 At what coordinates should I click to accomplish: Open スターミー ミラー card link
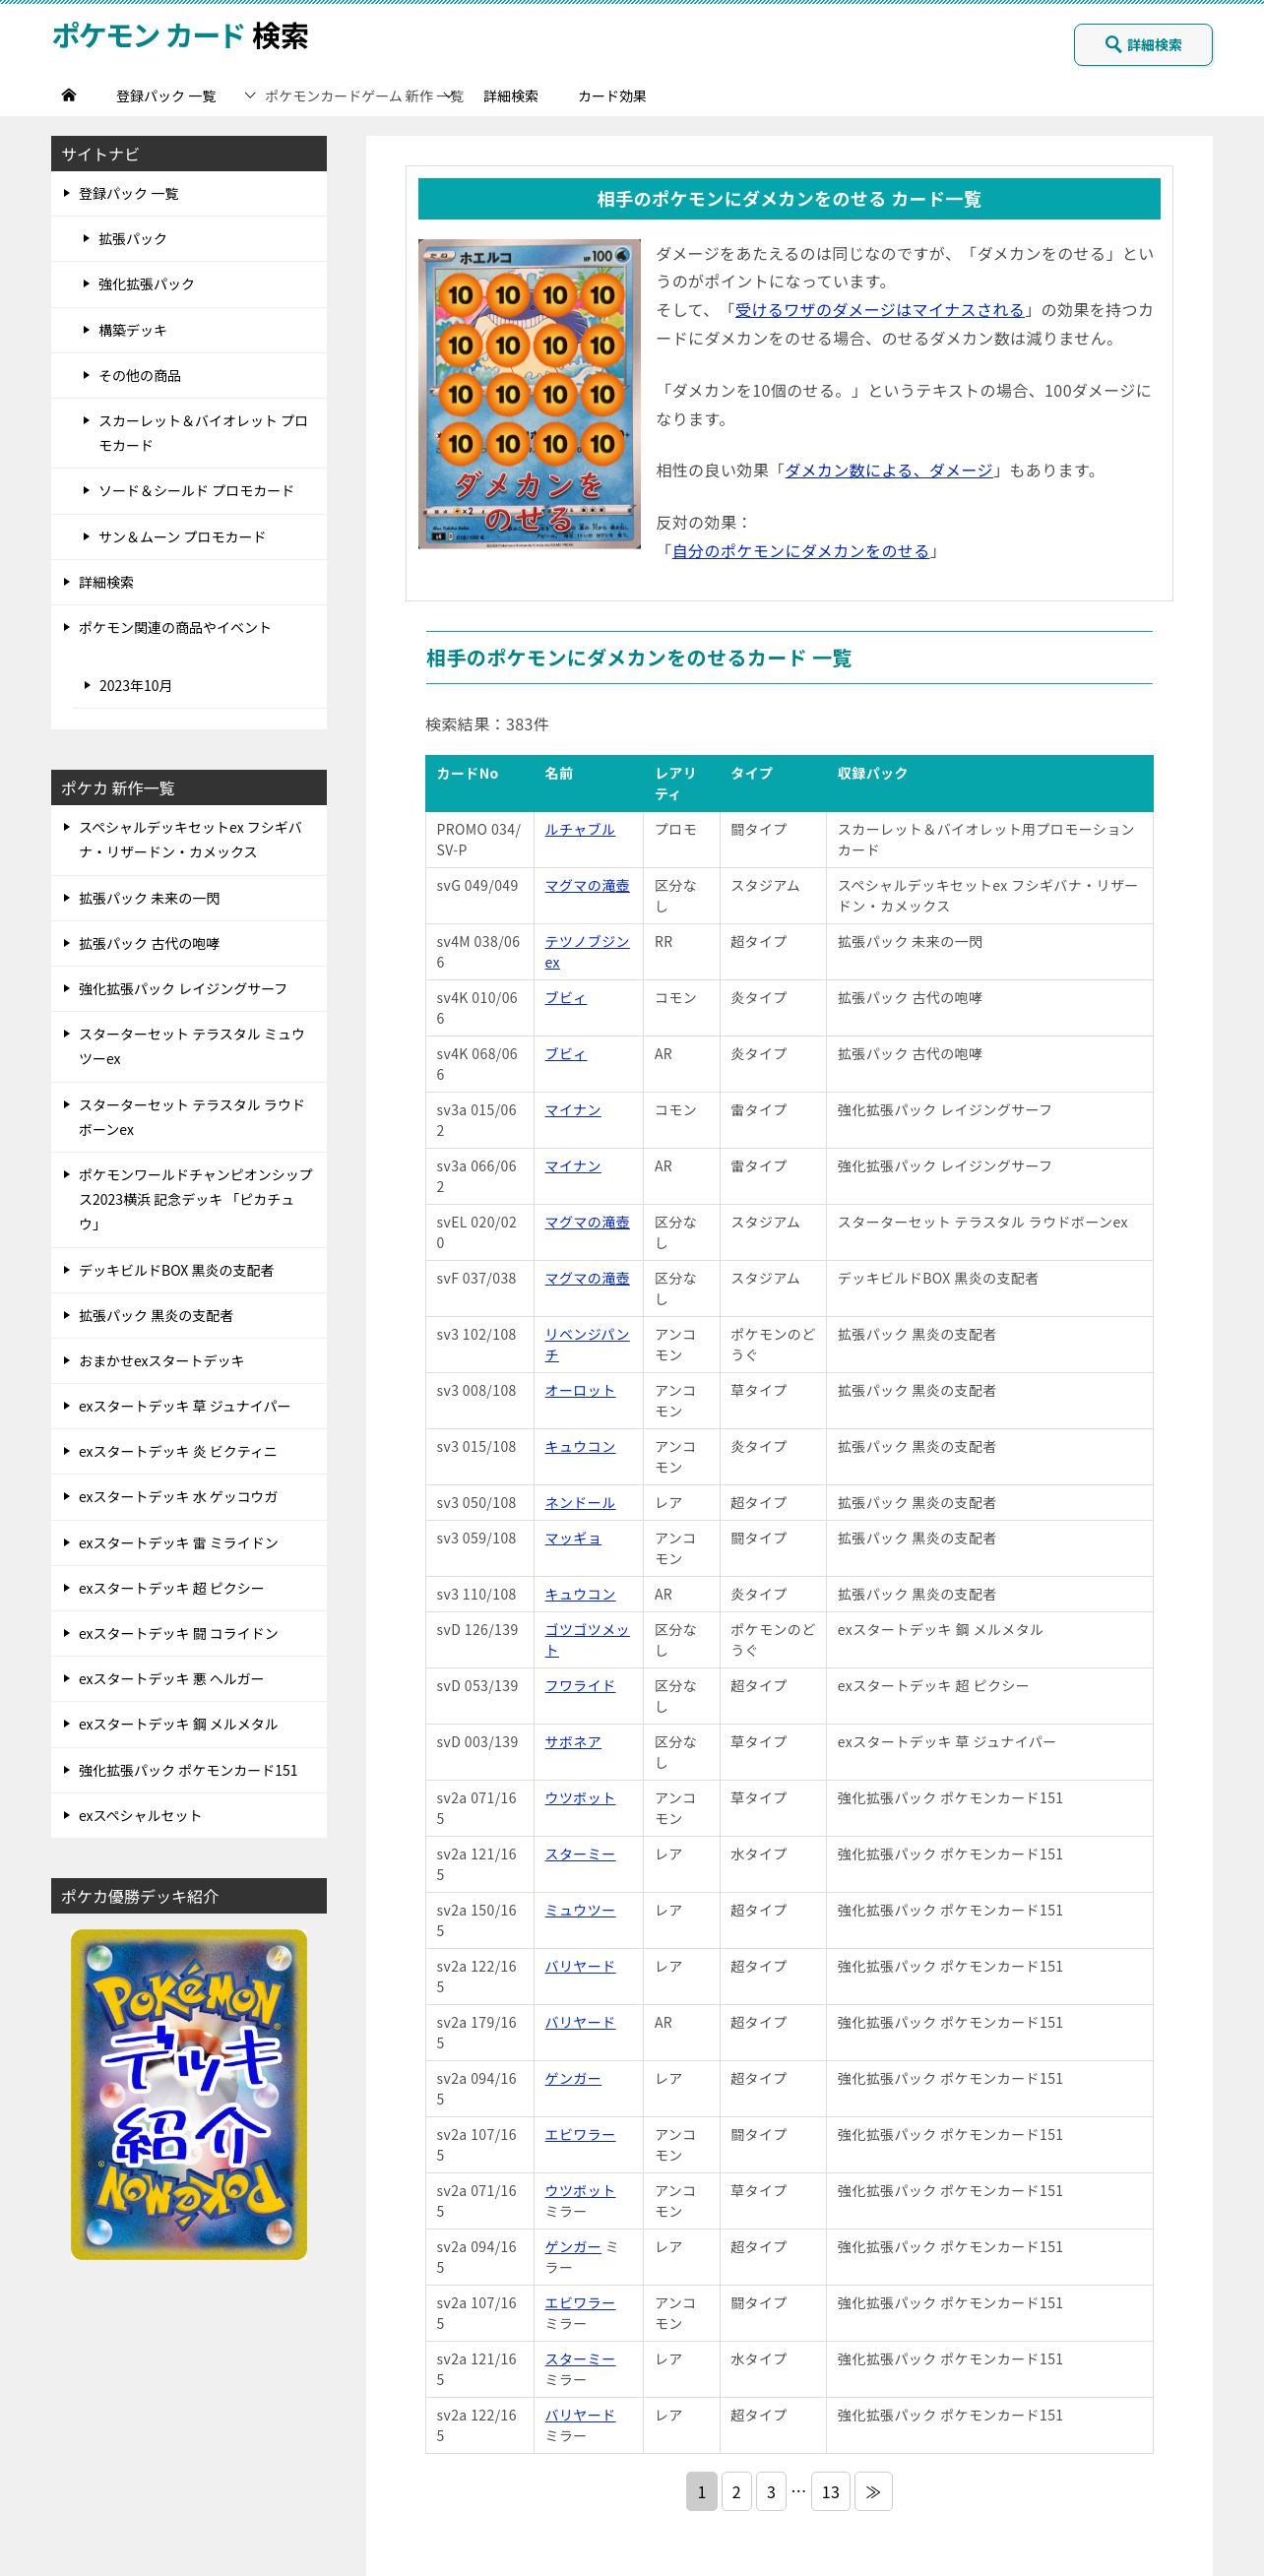point(580,2359)
